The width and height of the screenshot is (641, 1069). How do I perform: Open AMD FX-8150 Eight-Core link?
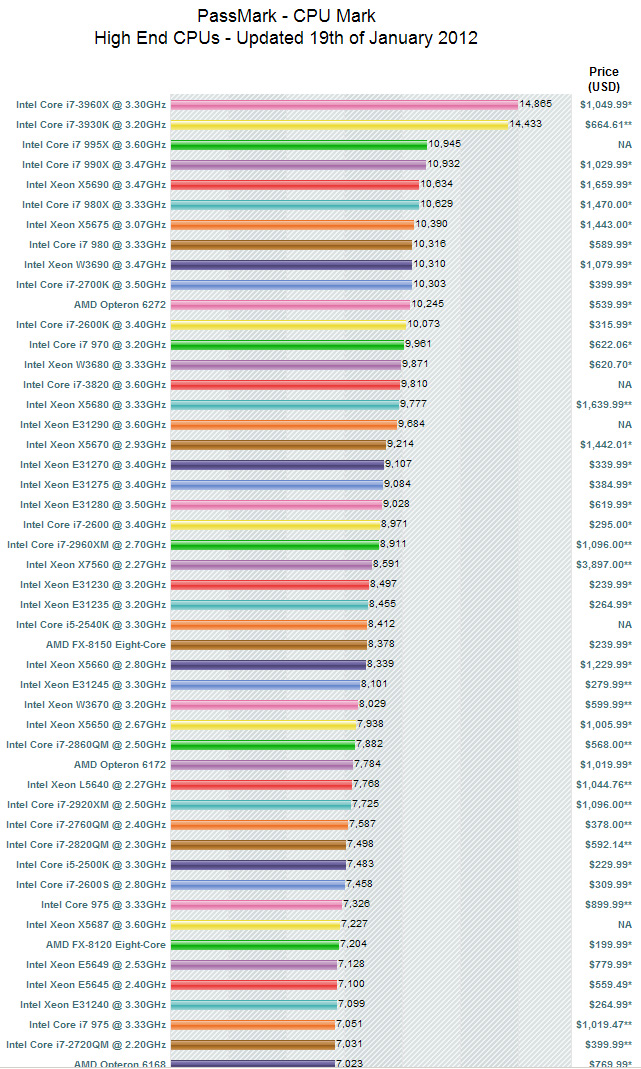coord(106,645)
